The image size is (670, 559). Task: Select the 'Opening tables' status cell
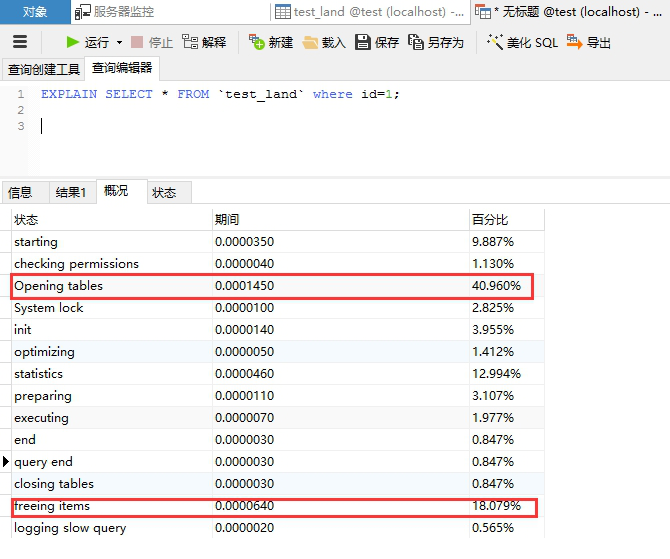pyautogui.click(x=112, y=285)
